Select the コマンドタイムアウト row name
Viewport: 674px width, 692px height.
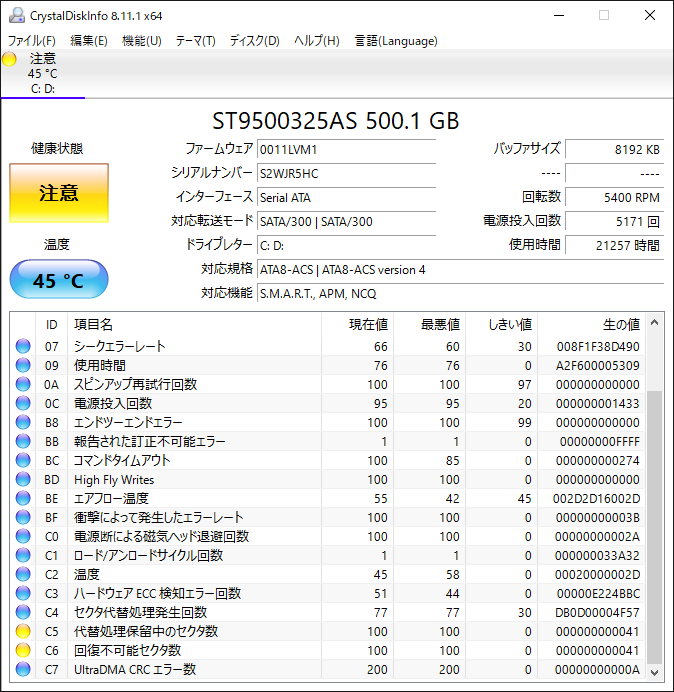coord(122,460)
